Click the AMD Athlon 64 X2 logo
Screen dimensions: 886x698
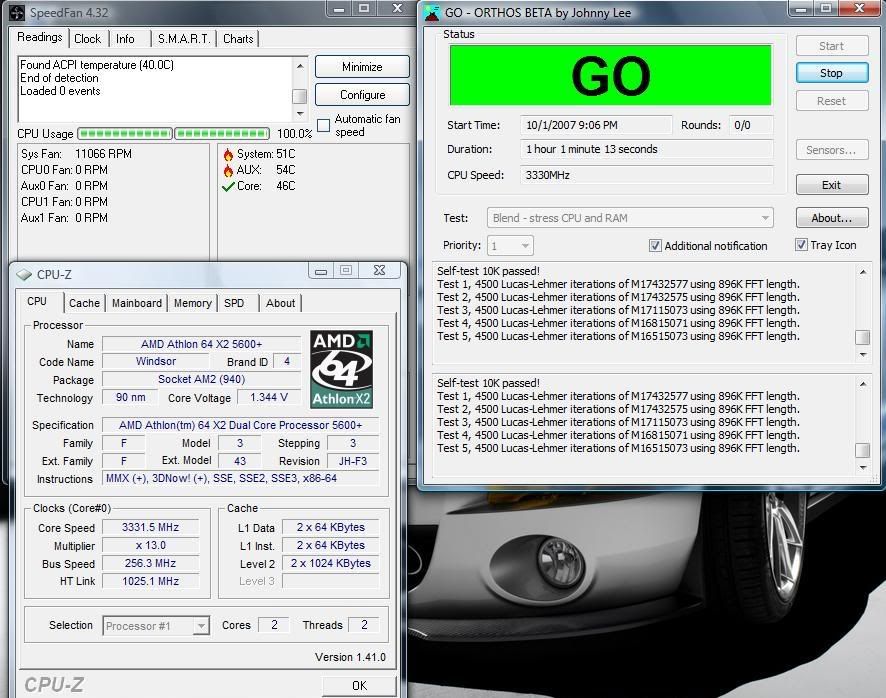[x=341, y=370]
